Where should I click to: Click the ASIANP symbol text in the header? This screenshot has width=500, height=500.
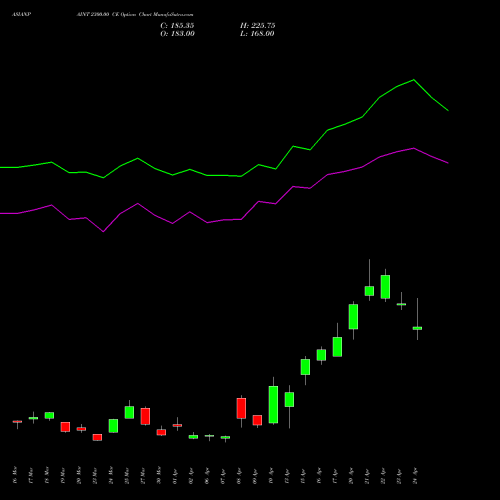pyautogui.click(x=21, y=15)
